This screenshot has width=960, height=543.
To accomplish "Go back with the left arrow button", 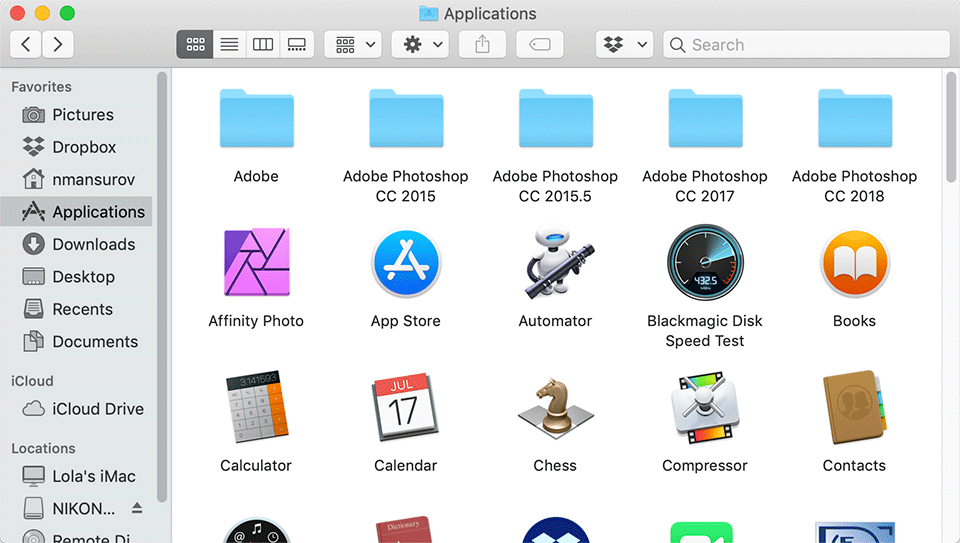I will click(x=26, y=44).
